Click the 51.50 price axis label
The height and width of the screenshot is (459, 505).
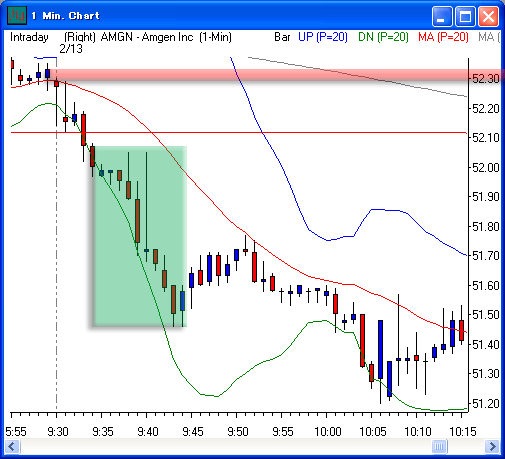point(486,315)
